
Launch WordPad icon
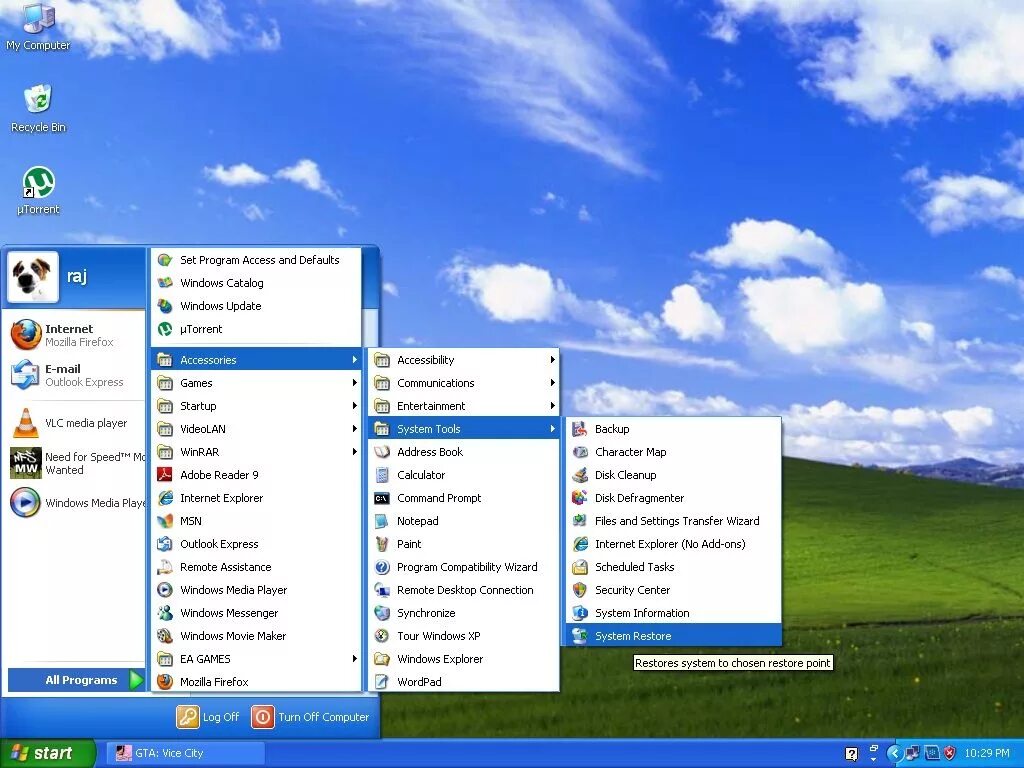(382, 681)
